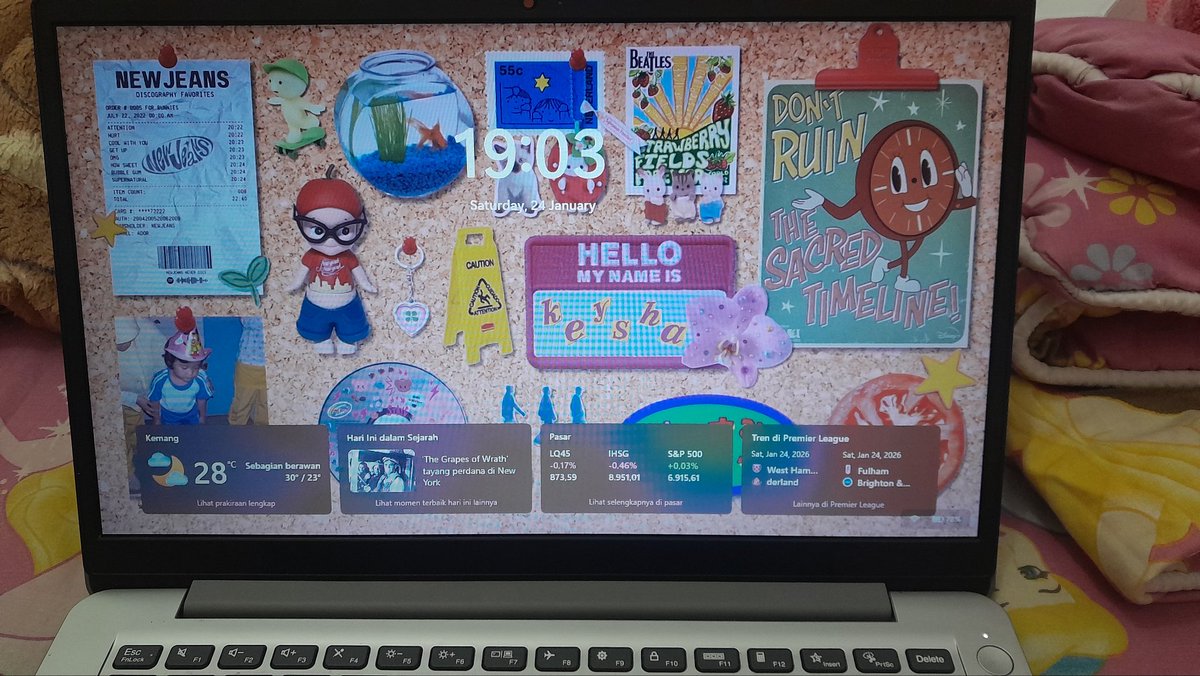Click the IHSG value 8.951,01

[626, 477]
